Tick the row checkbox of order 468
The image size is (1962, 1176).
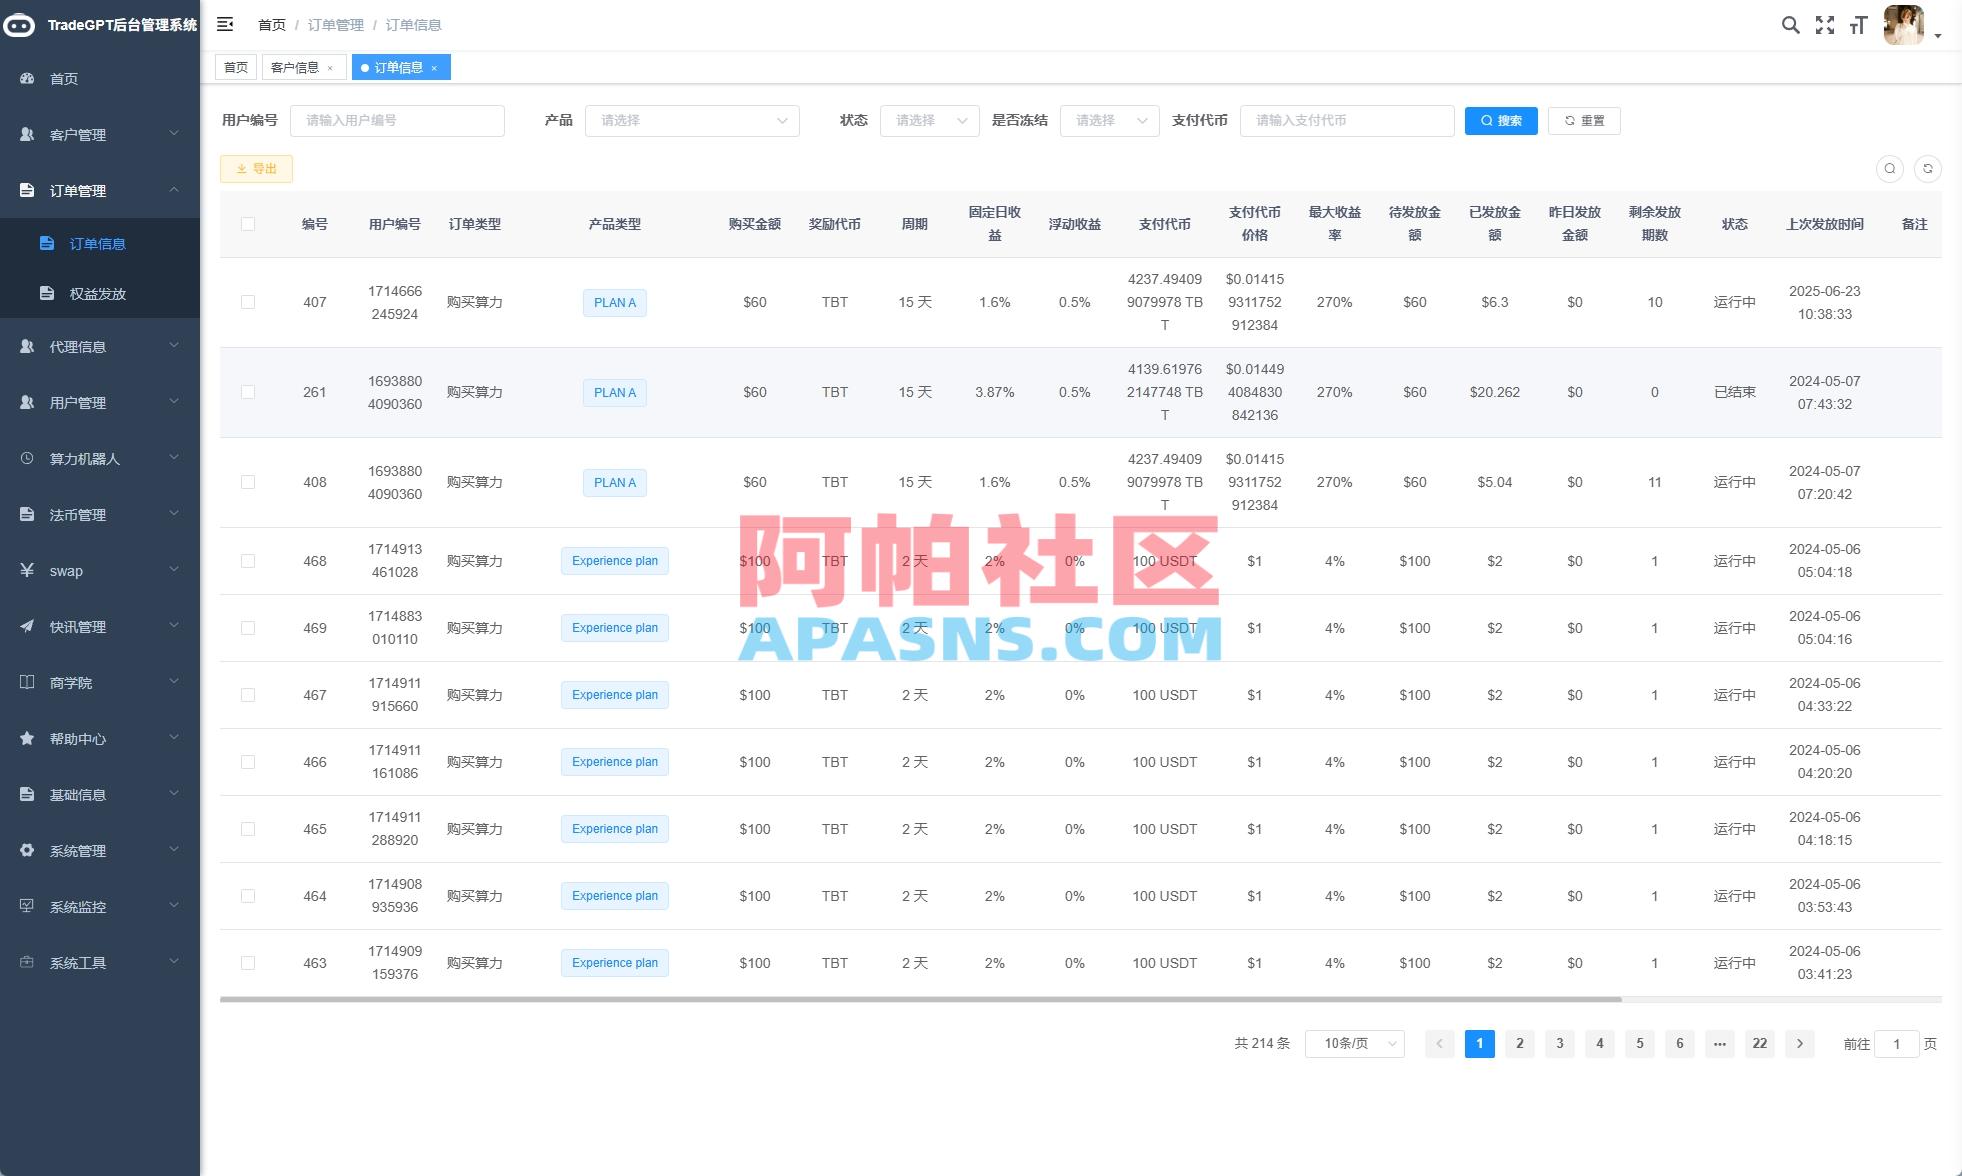click(x=248, y=561)
